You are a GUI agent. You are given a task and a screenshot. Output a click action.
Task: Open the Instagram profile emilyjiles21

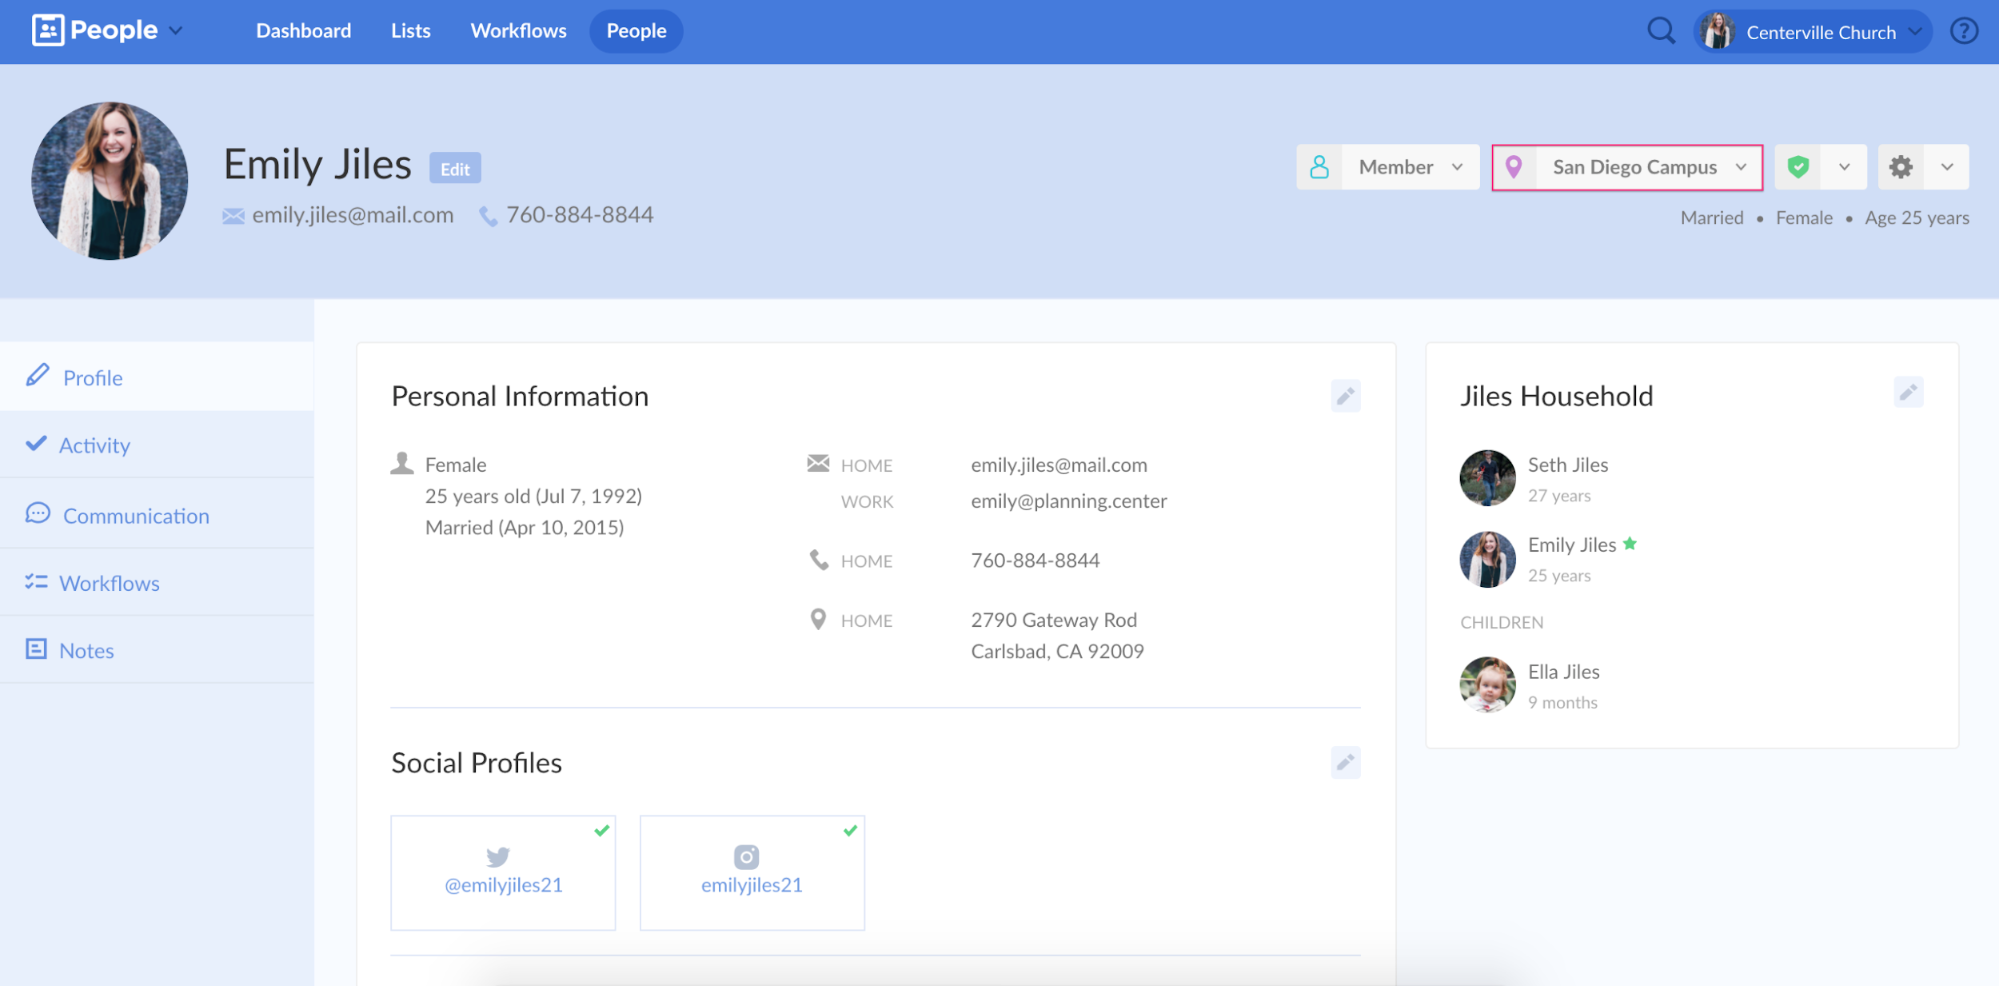coord(751,873)
